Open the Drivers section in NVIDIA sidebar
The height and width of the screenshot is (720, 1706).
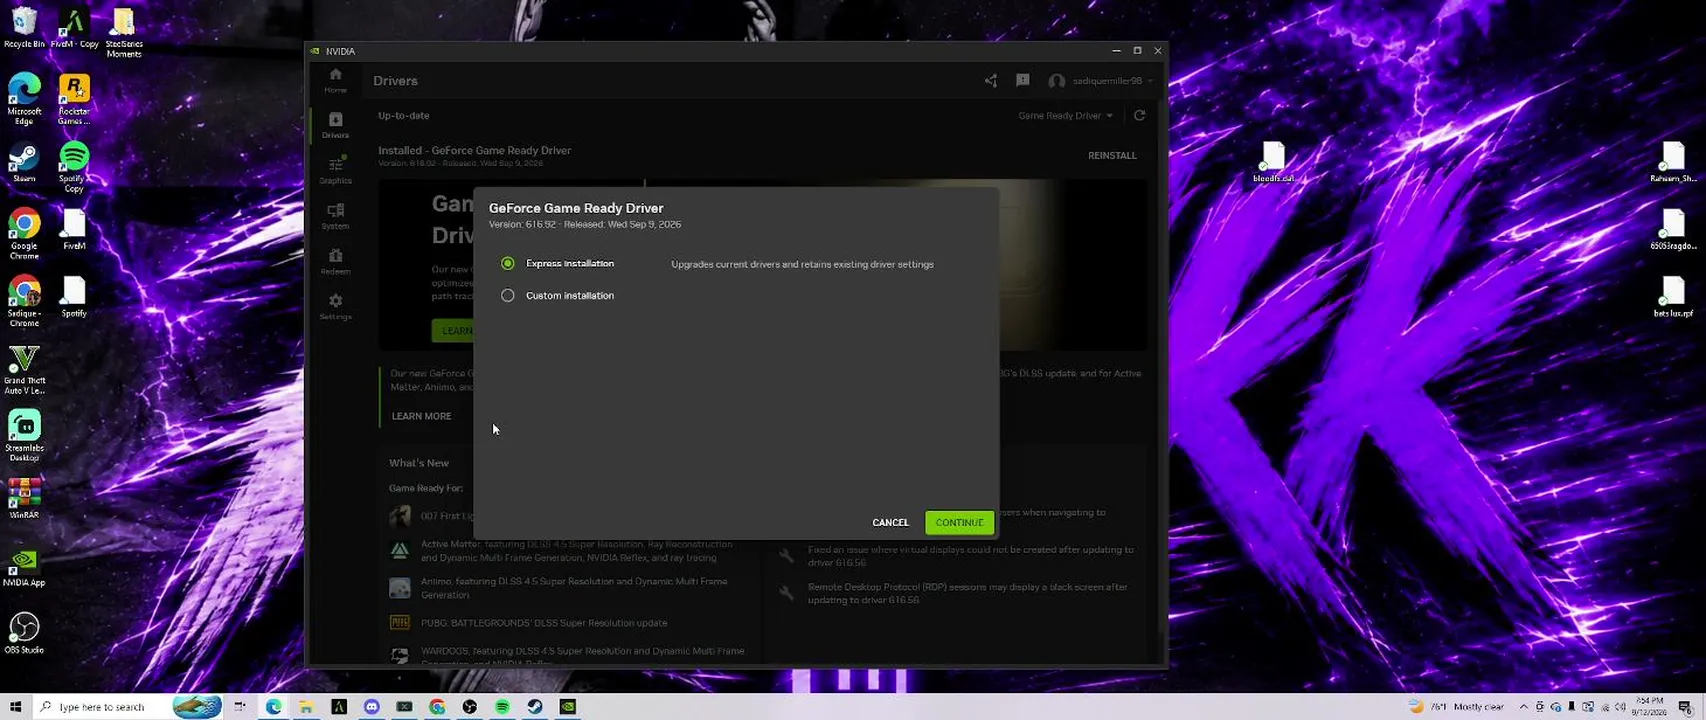(x=335, y=126)
